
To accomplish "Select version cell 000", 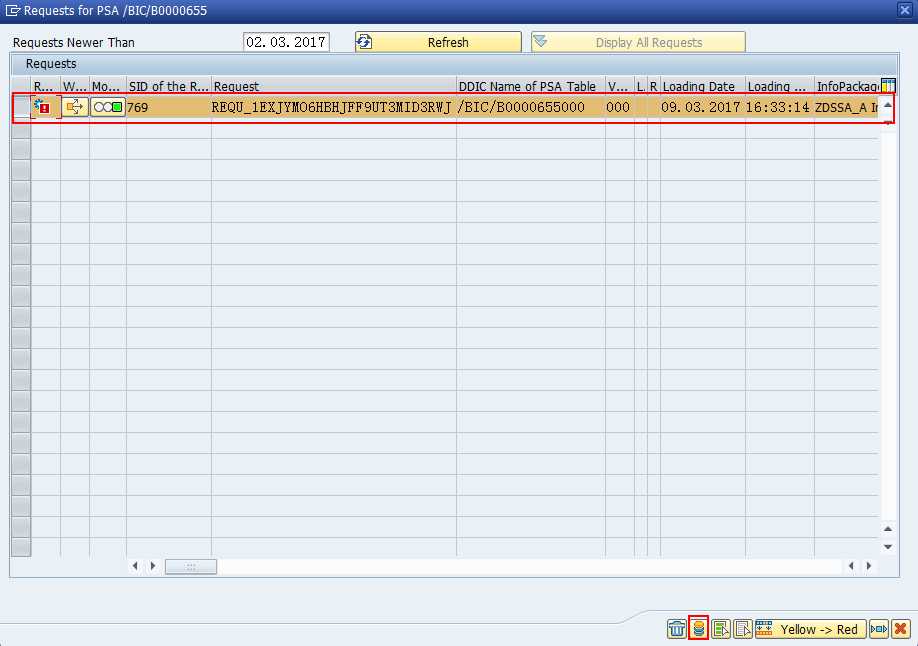I will pyautogui.click(x=618, y=107).
